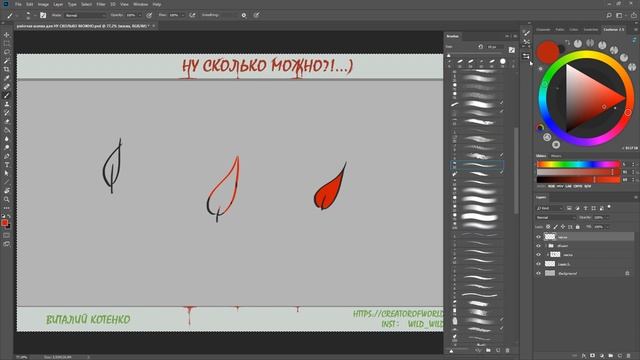This screenshot has height=360, width=640.
Task: Open the smoothing options gear
Action: (244, 15)
